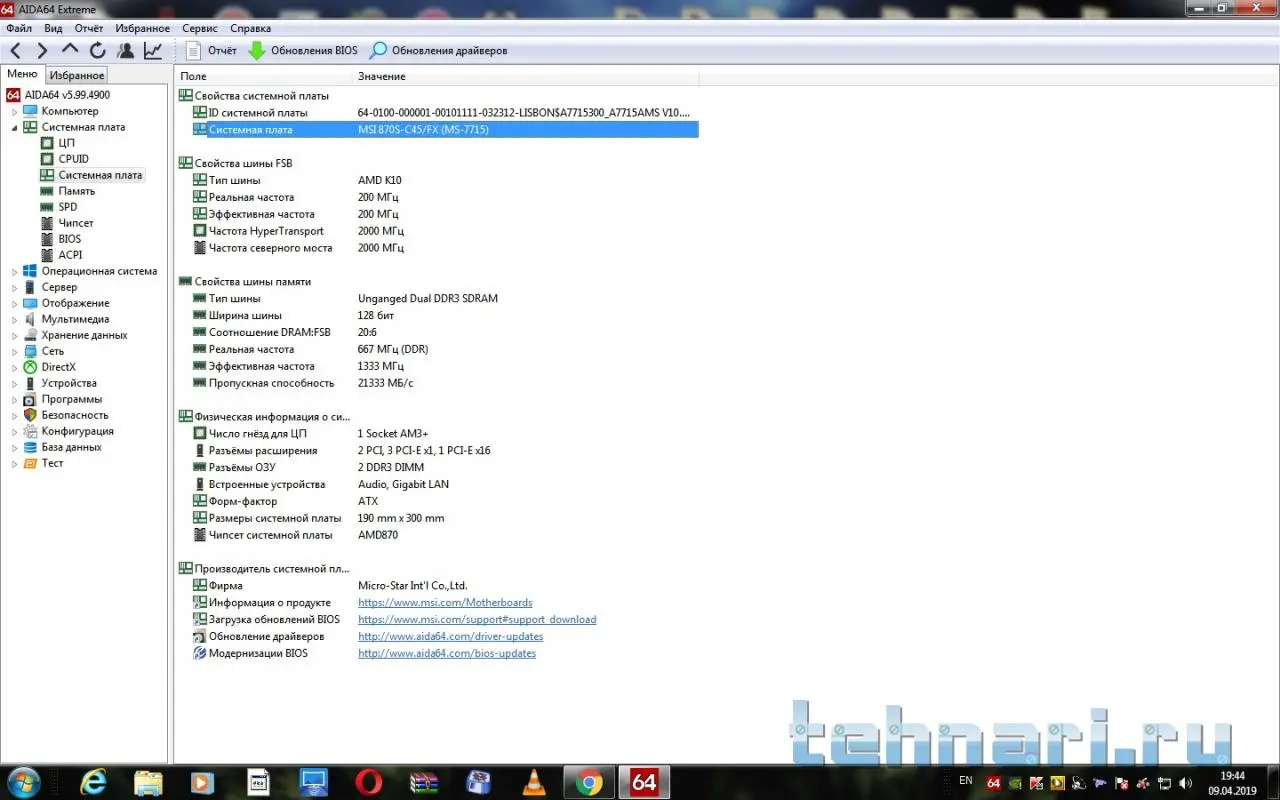1280x800 pixels.
Task: Click the Обновления BIOS toolbar button
Action: click(302, 51)
